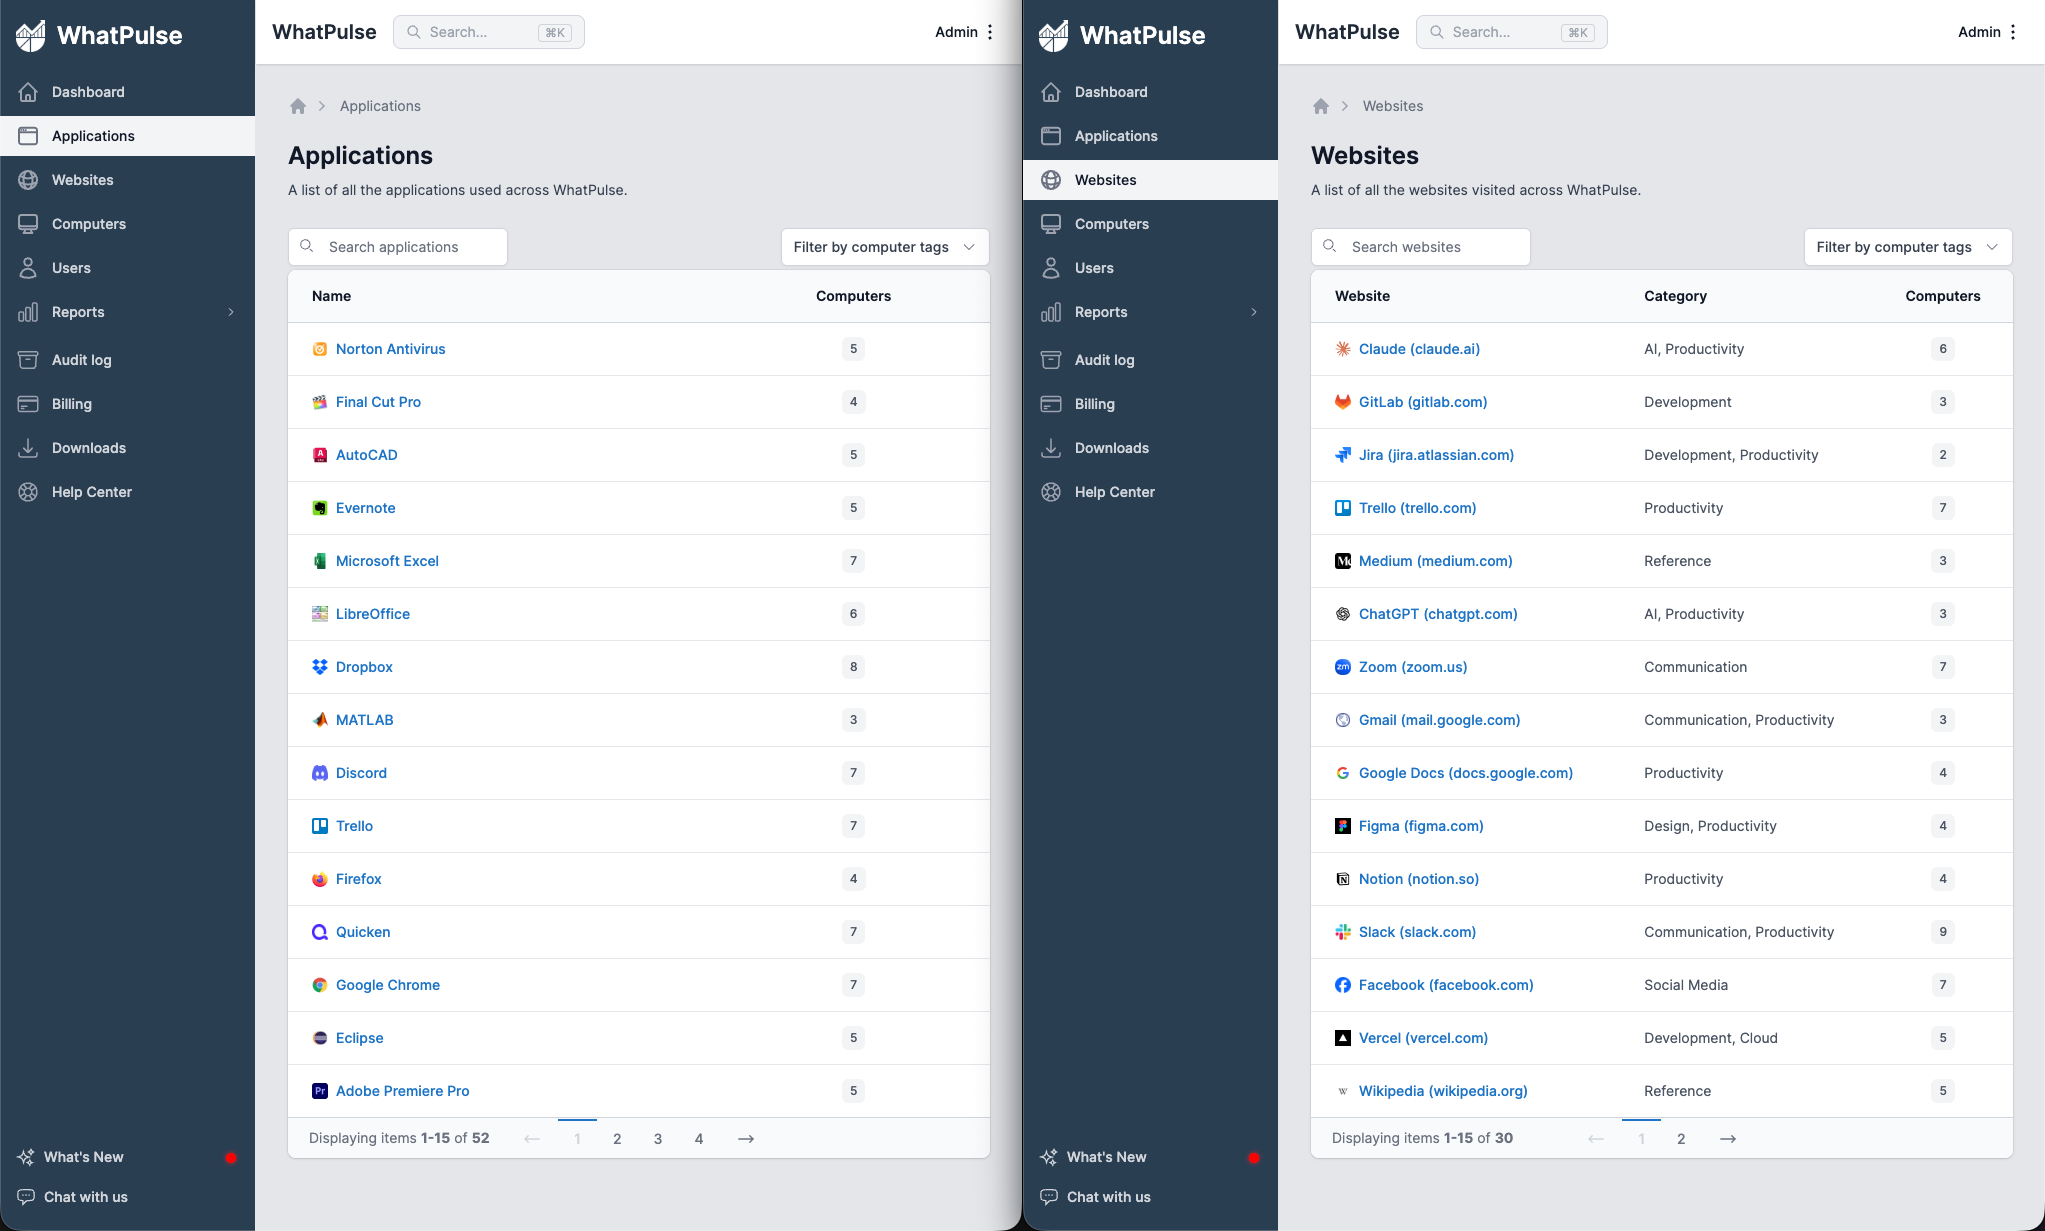Click Billing card icon in left window sidebar
The image size is (2045, 1231).
click(28, 404)
